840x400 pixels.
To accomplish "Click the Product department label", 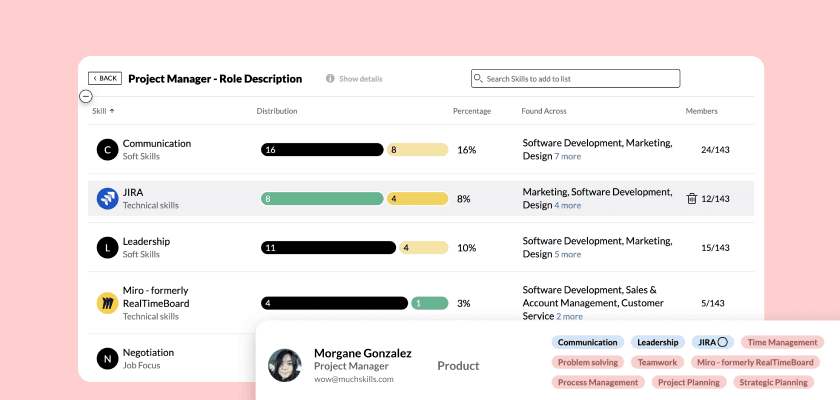I will click(x=458, y=366).
